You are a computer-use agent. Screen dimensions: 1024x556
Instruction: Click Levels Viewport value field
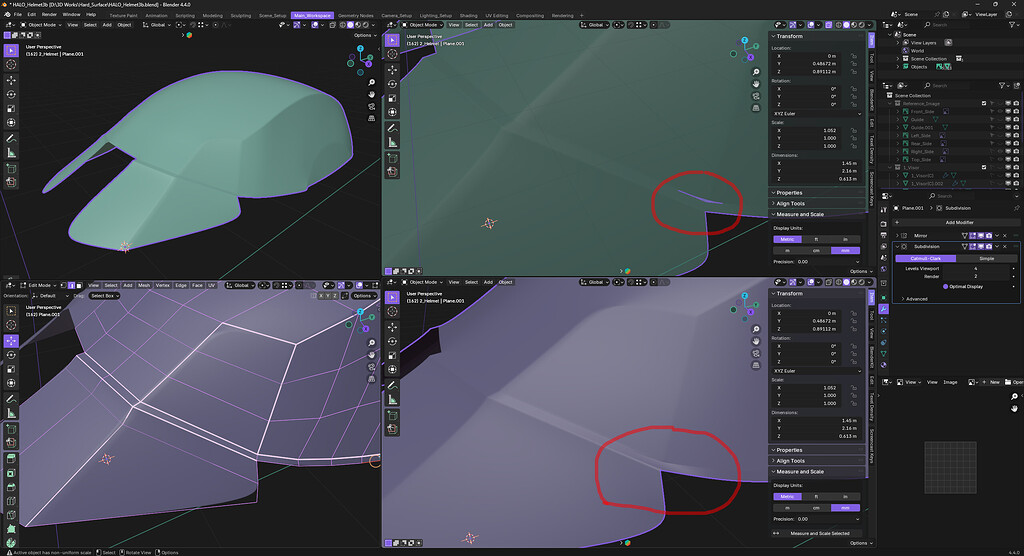[977, 269]
